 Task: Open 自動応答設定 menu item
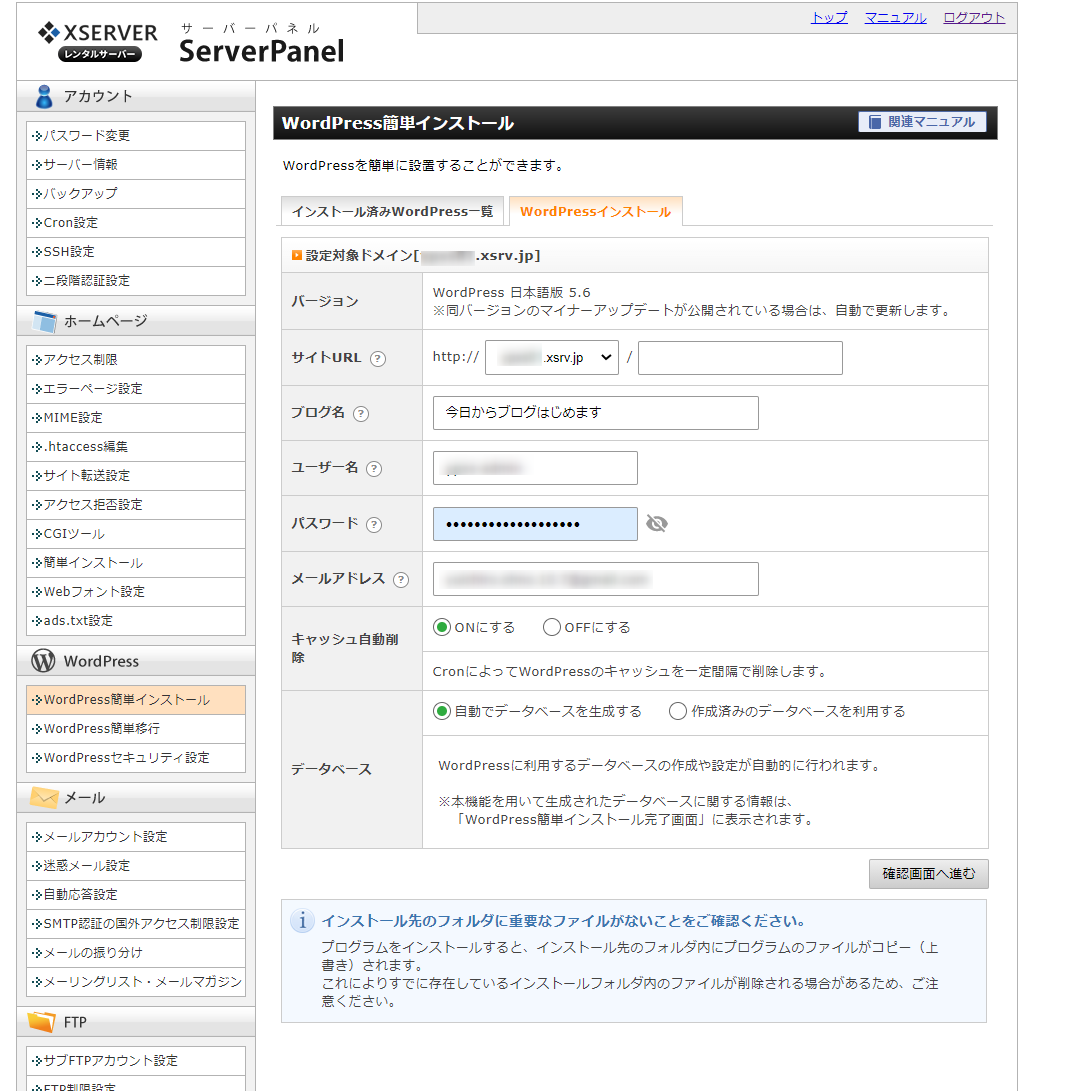pyautogui.click(x=136, y=895)
